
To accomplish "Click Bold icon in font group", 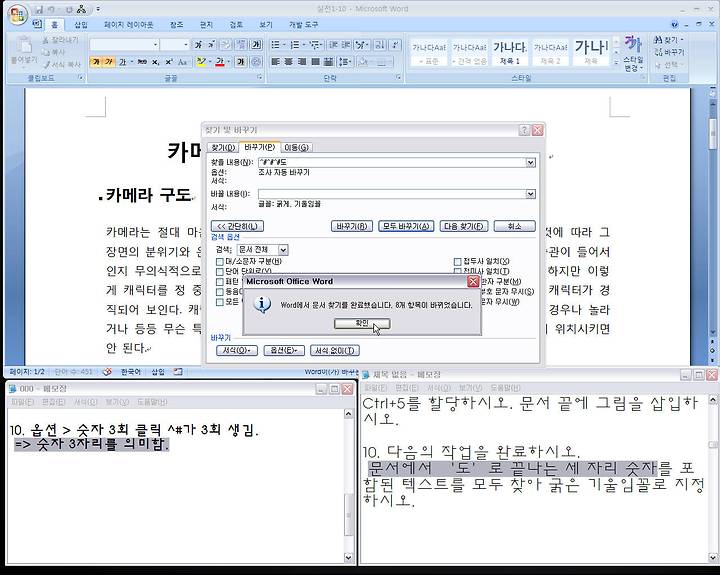I will [x=96, y=62].
